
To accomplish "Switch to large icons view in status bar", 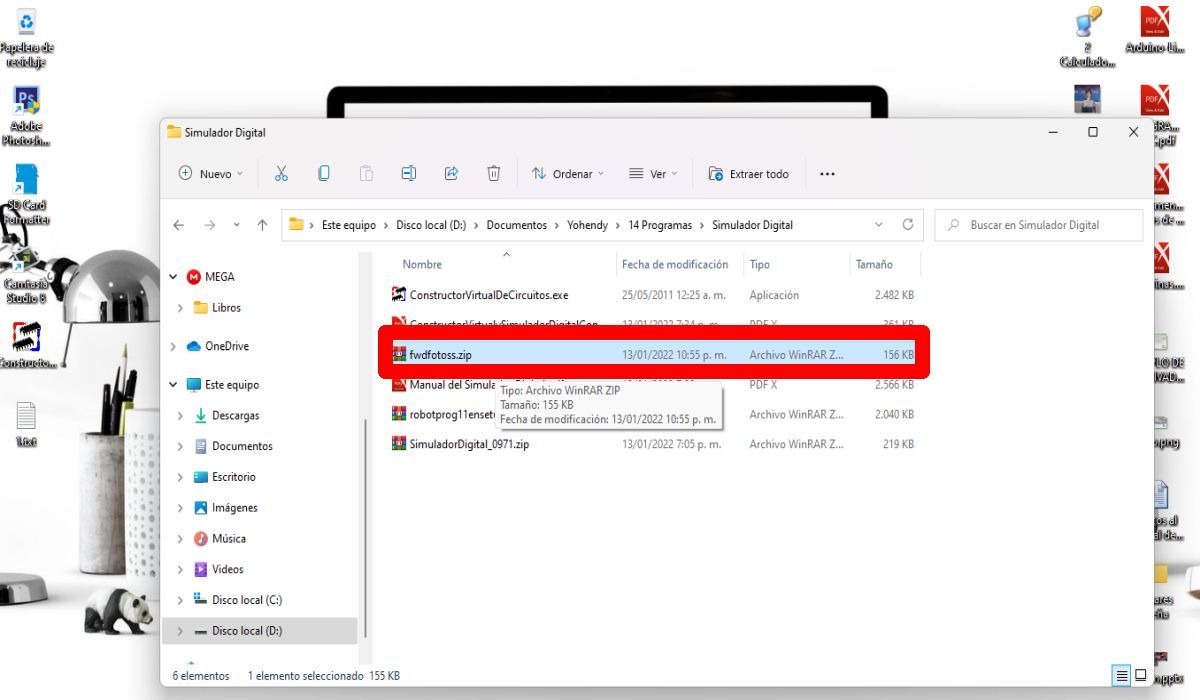I will tap(1140, 676).
